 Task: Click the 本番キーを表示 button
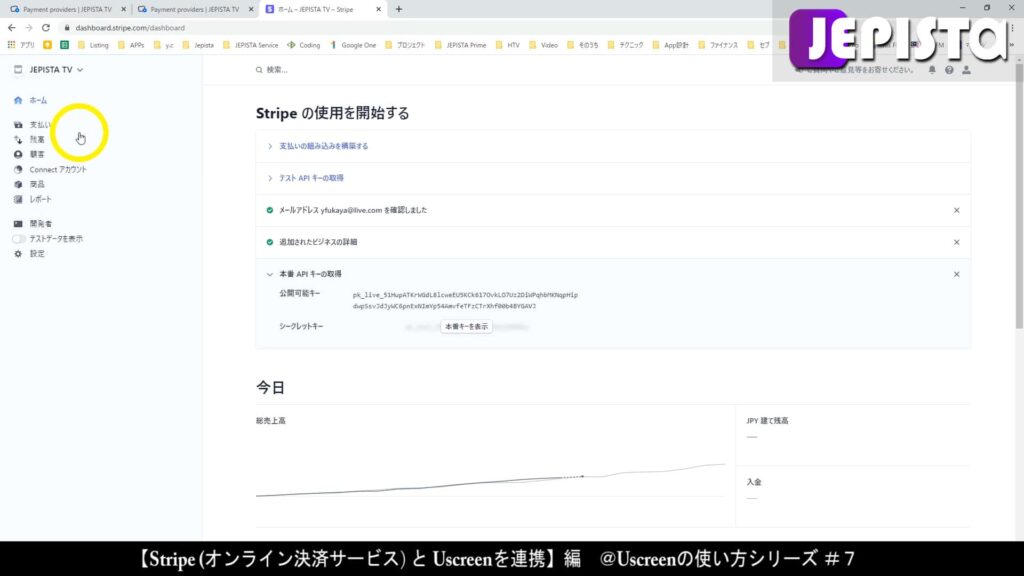(x=466, y=327)
